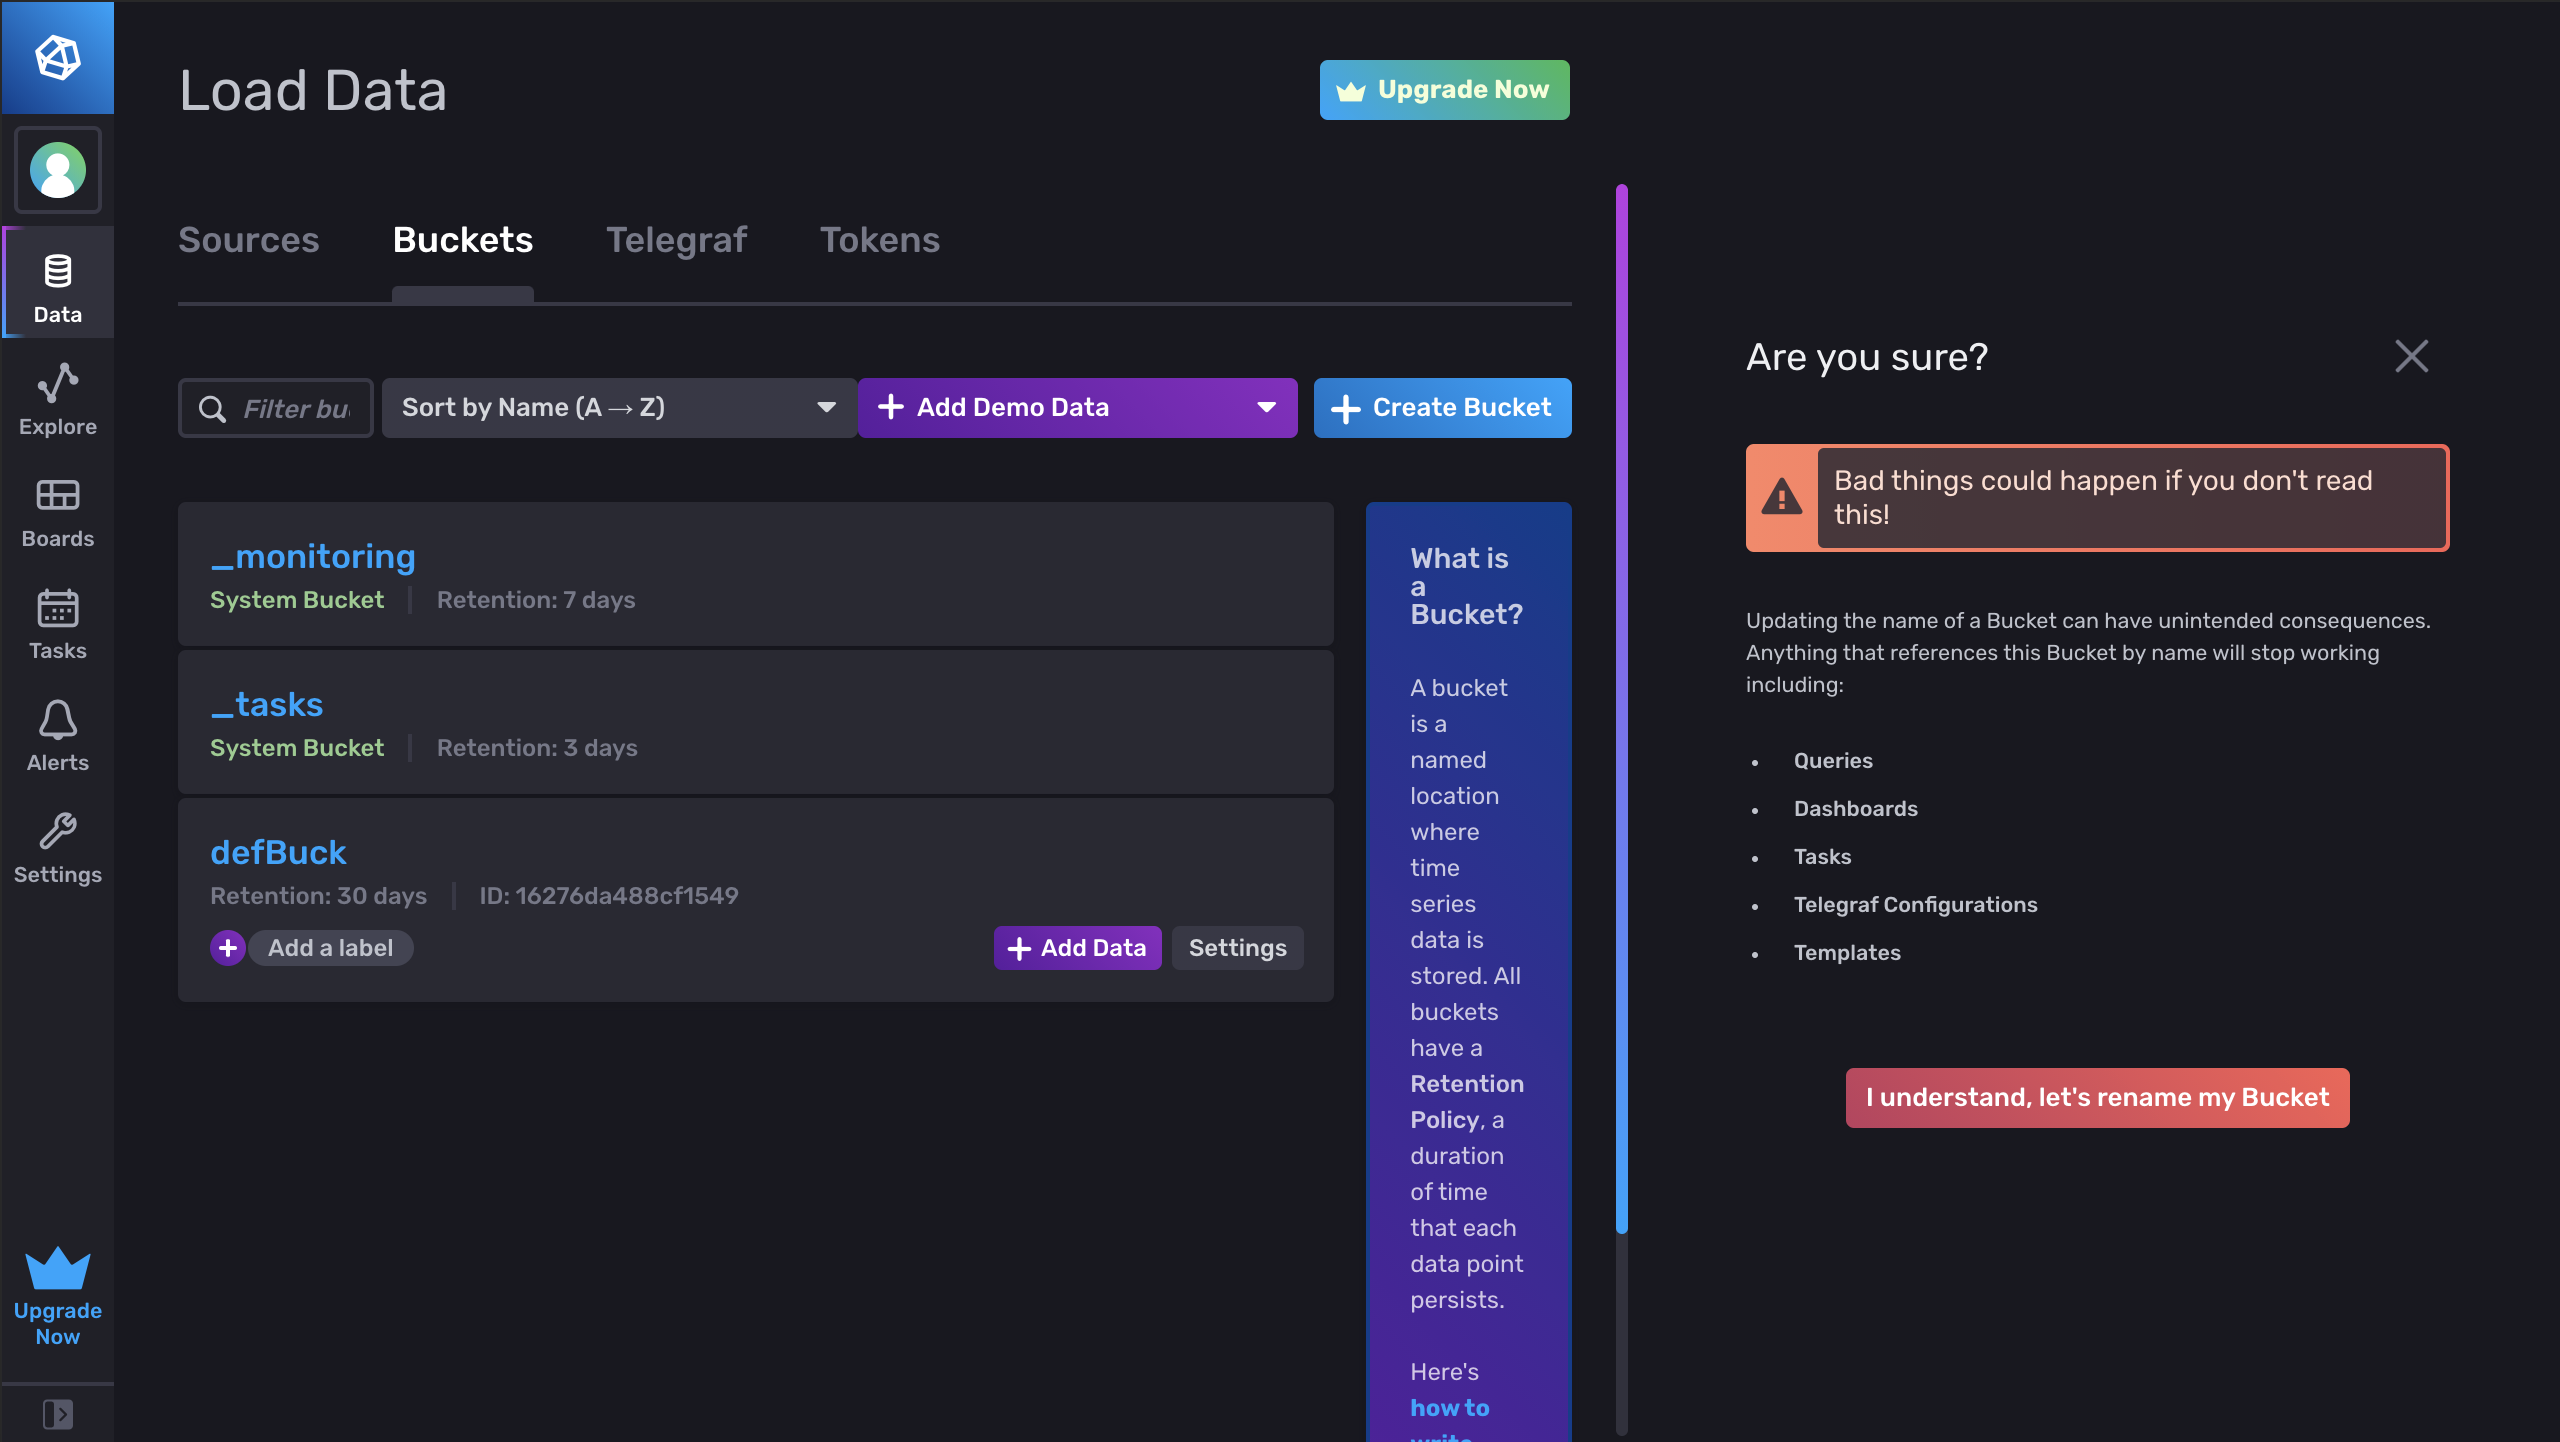Click the InfluxDB logo icon
The width and height of the screenshot is (2560, 1442).
coord(57,57)
